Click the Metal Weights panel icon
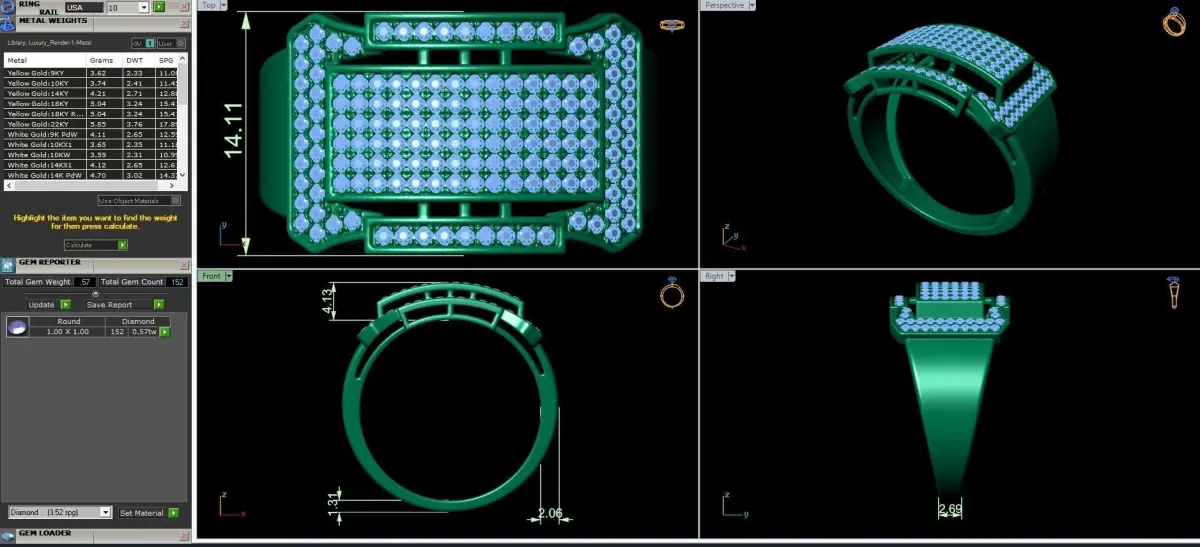1200x547 pixels. point(7,23)
